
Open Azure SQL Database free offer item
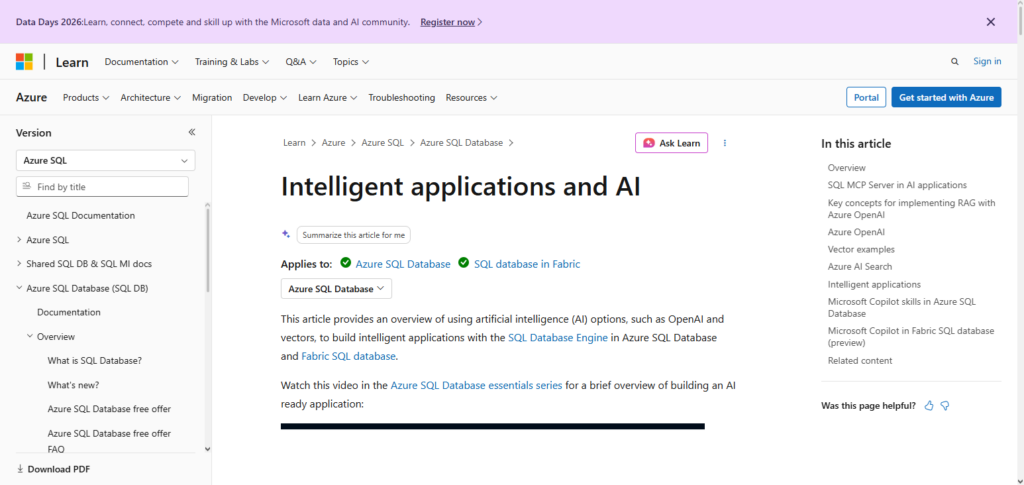click(x=109, y=409)
